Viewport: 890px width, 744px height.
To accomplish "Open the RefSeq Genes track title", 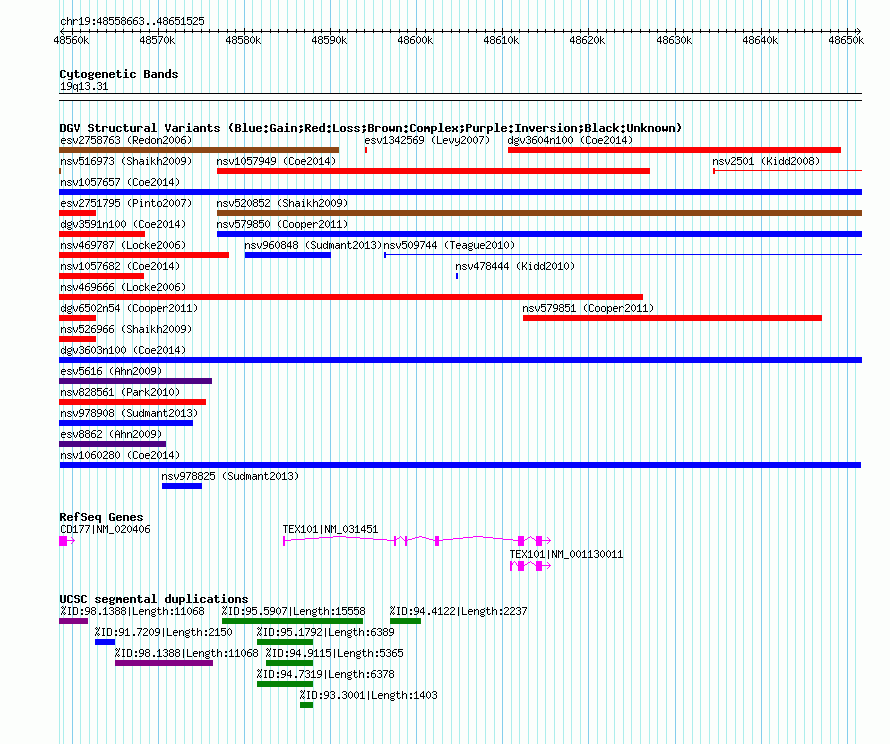I will pos(101,517).
